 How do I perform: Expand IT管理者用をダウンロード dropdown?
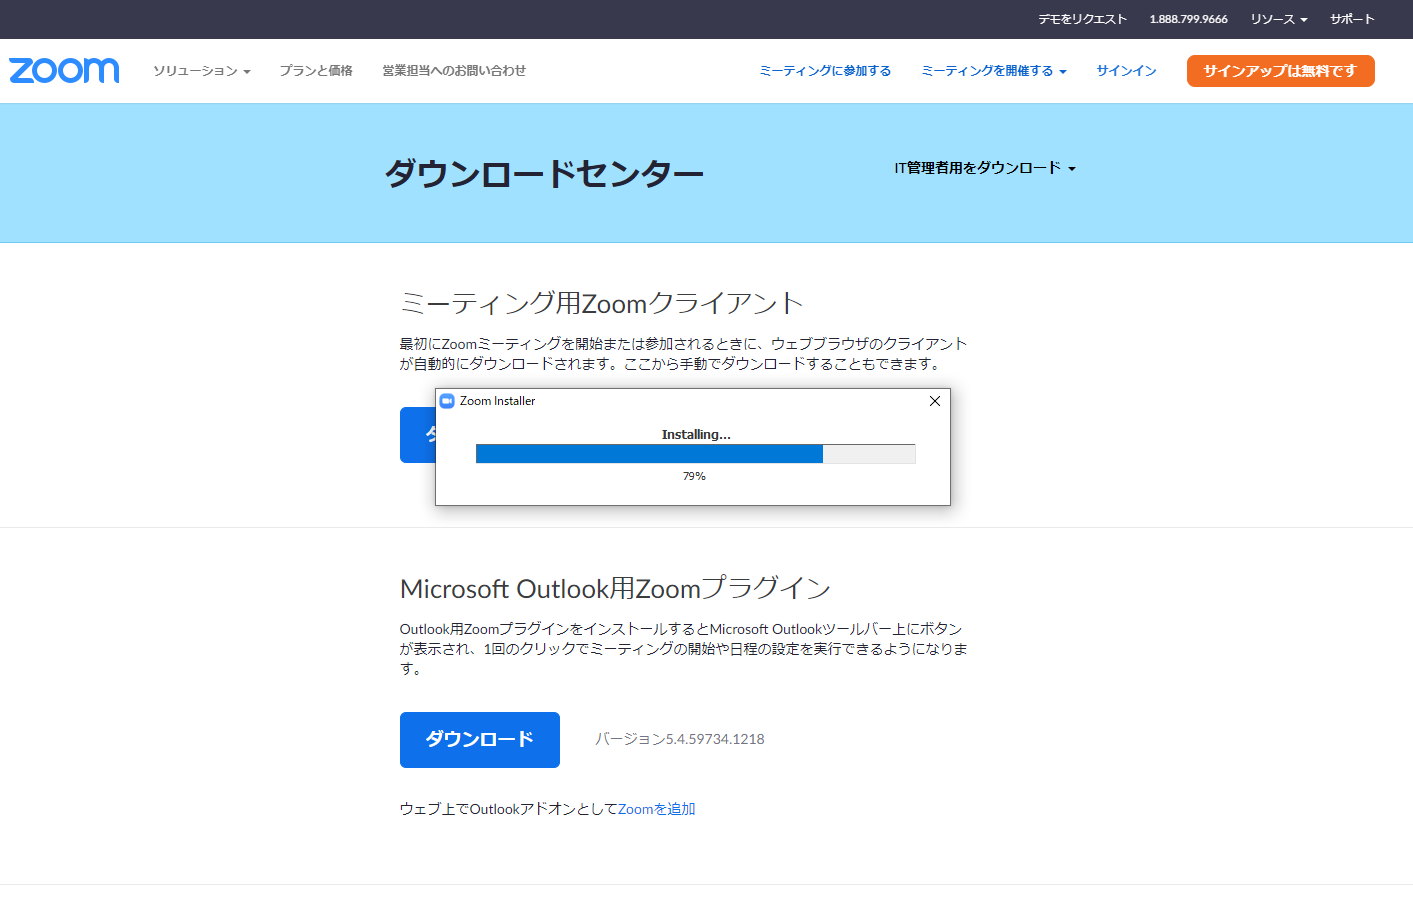(x=985, y=168)
